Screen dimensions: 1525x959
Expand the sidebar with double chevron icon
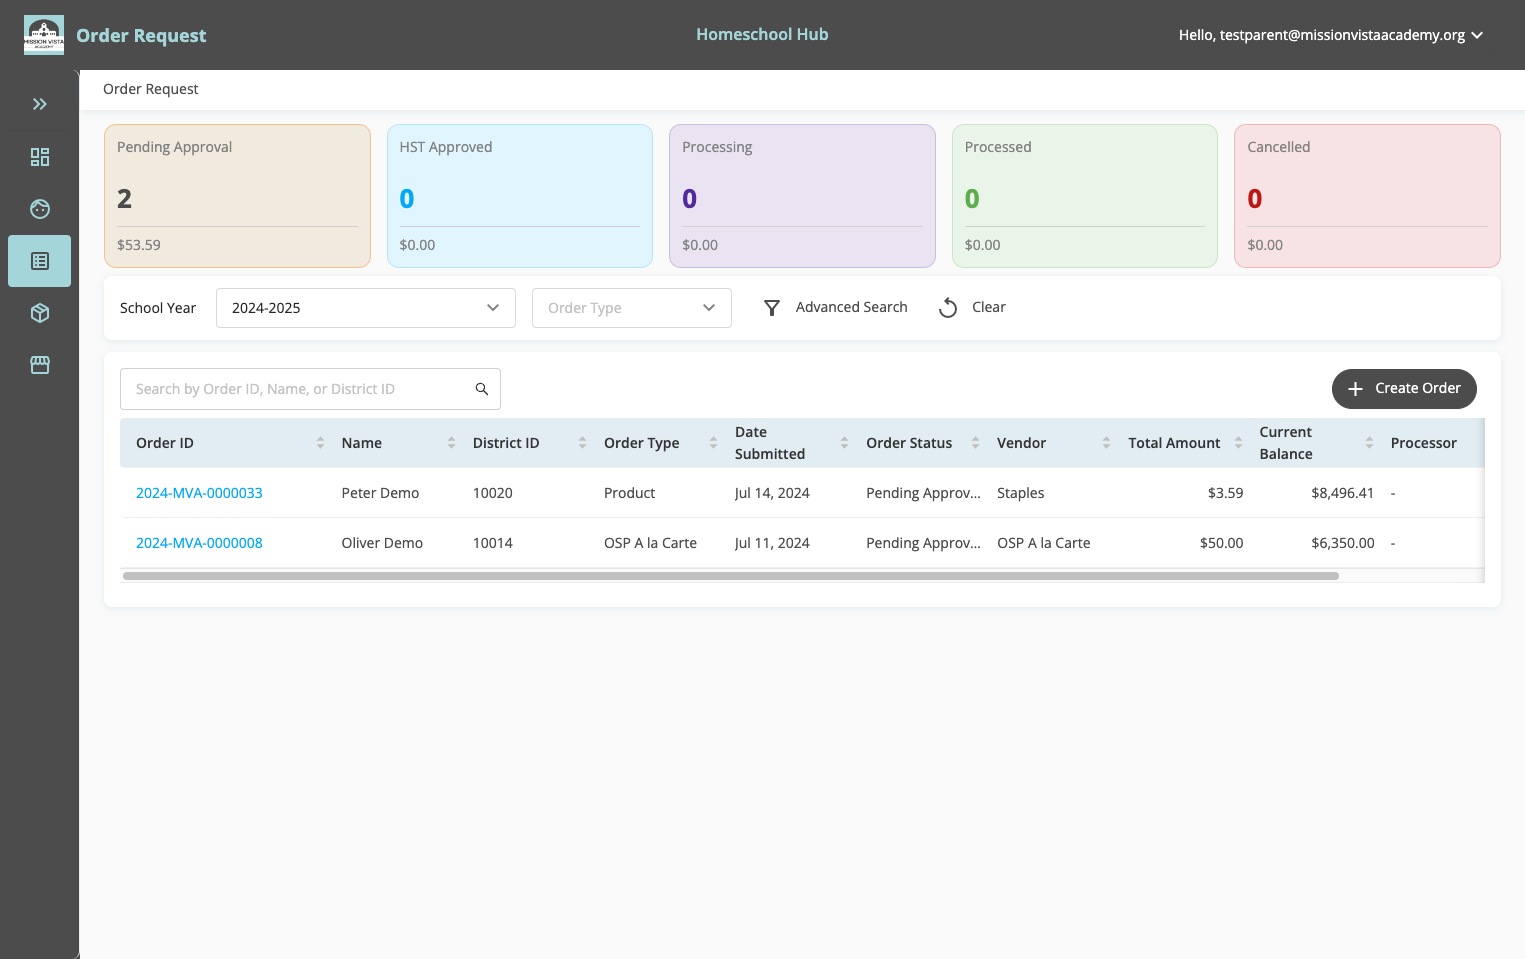(40, 104)
